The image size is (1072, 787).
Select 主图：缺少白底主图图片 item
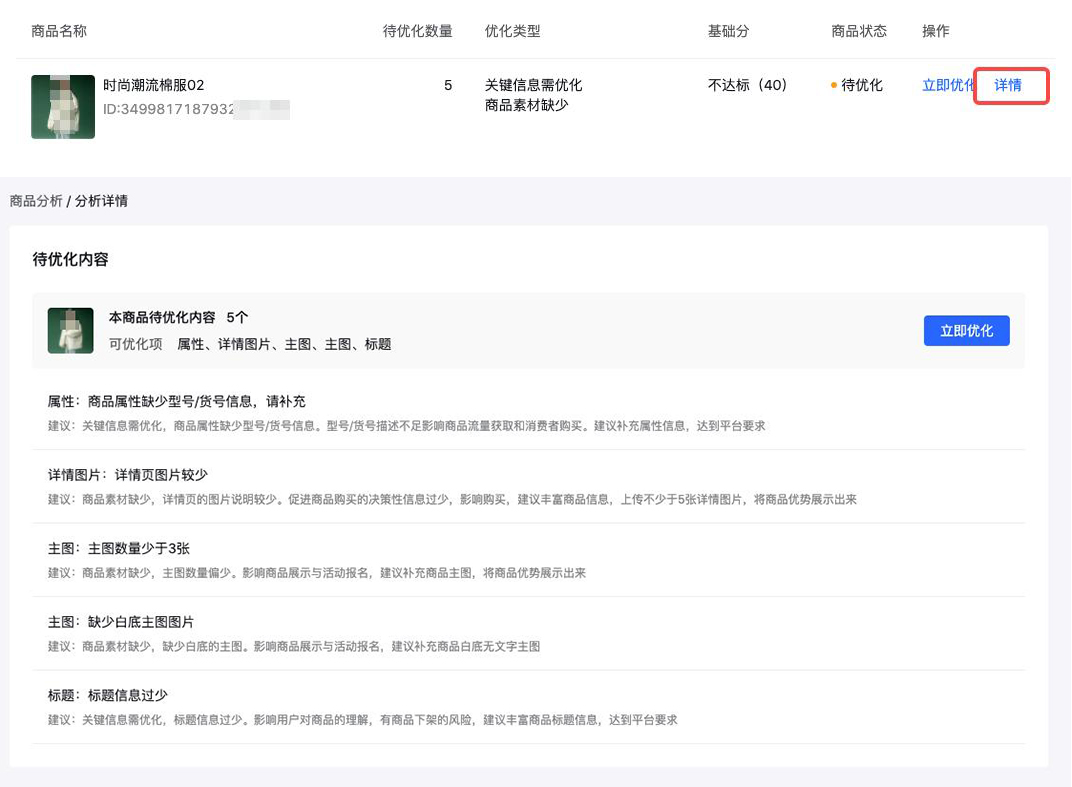121,622
